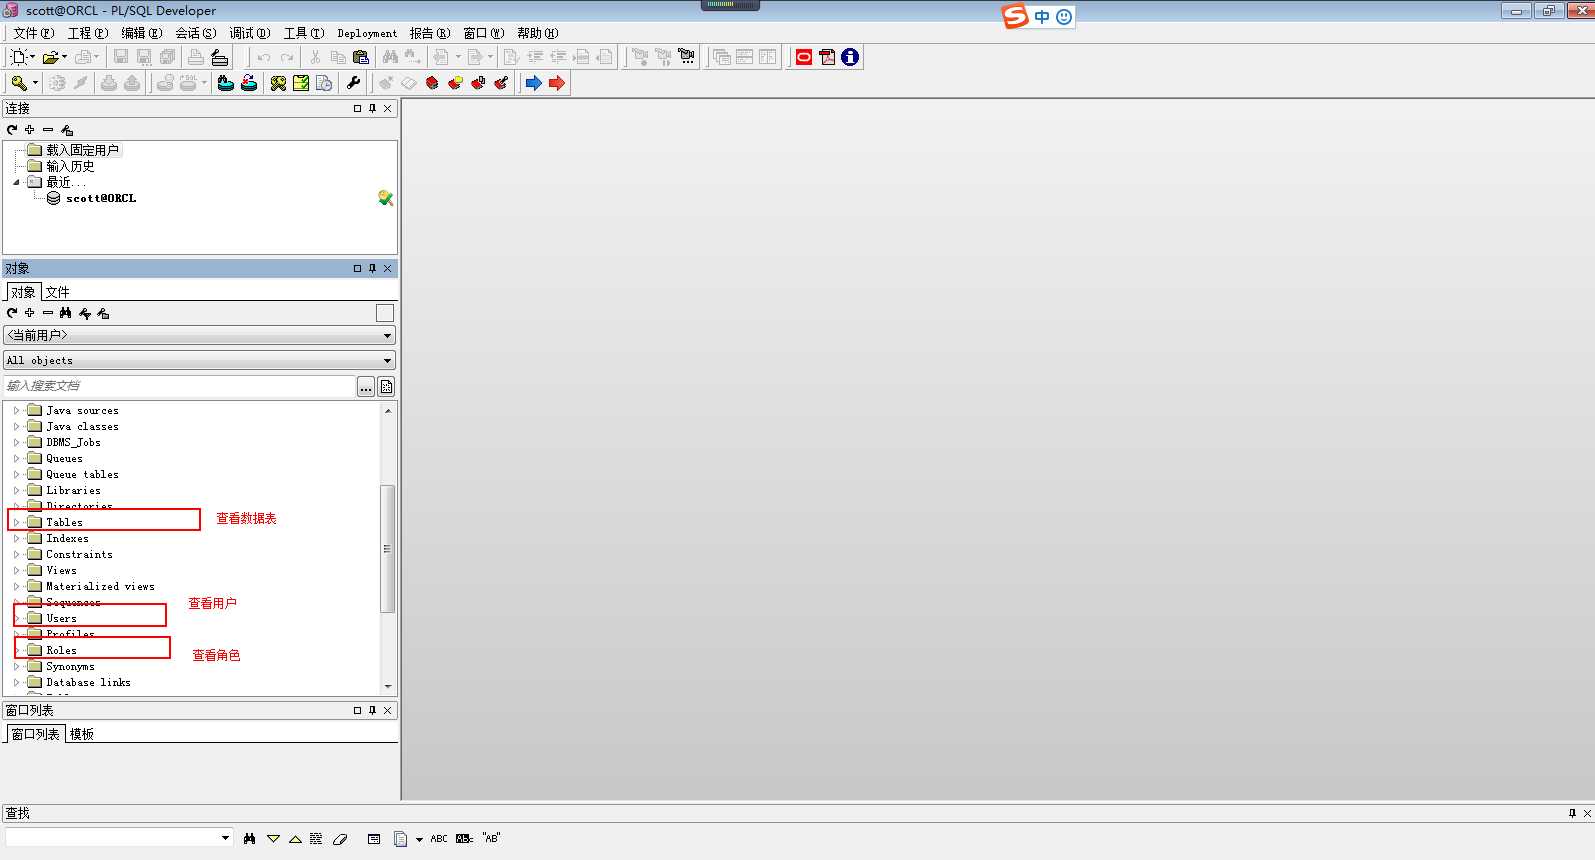
Task: Open the PDF manual icon
Action: (x=827, y=57)
